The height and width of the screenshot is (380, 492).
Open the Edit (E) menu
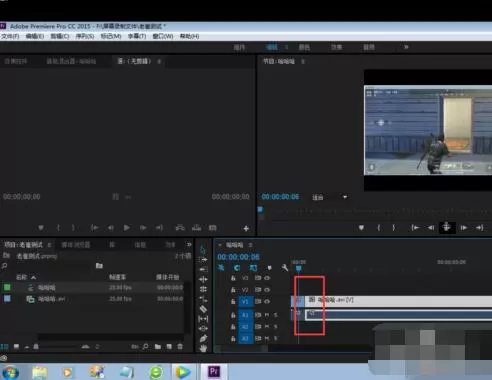(x=35, y=36)
